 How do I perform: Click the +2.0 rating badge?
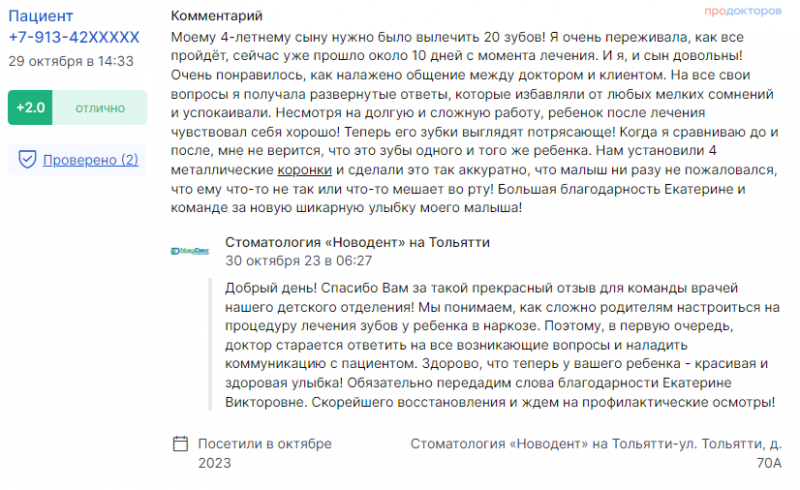[30, 108]
